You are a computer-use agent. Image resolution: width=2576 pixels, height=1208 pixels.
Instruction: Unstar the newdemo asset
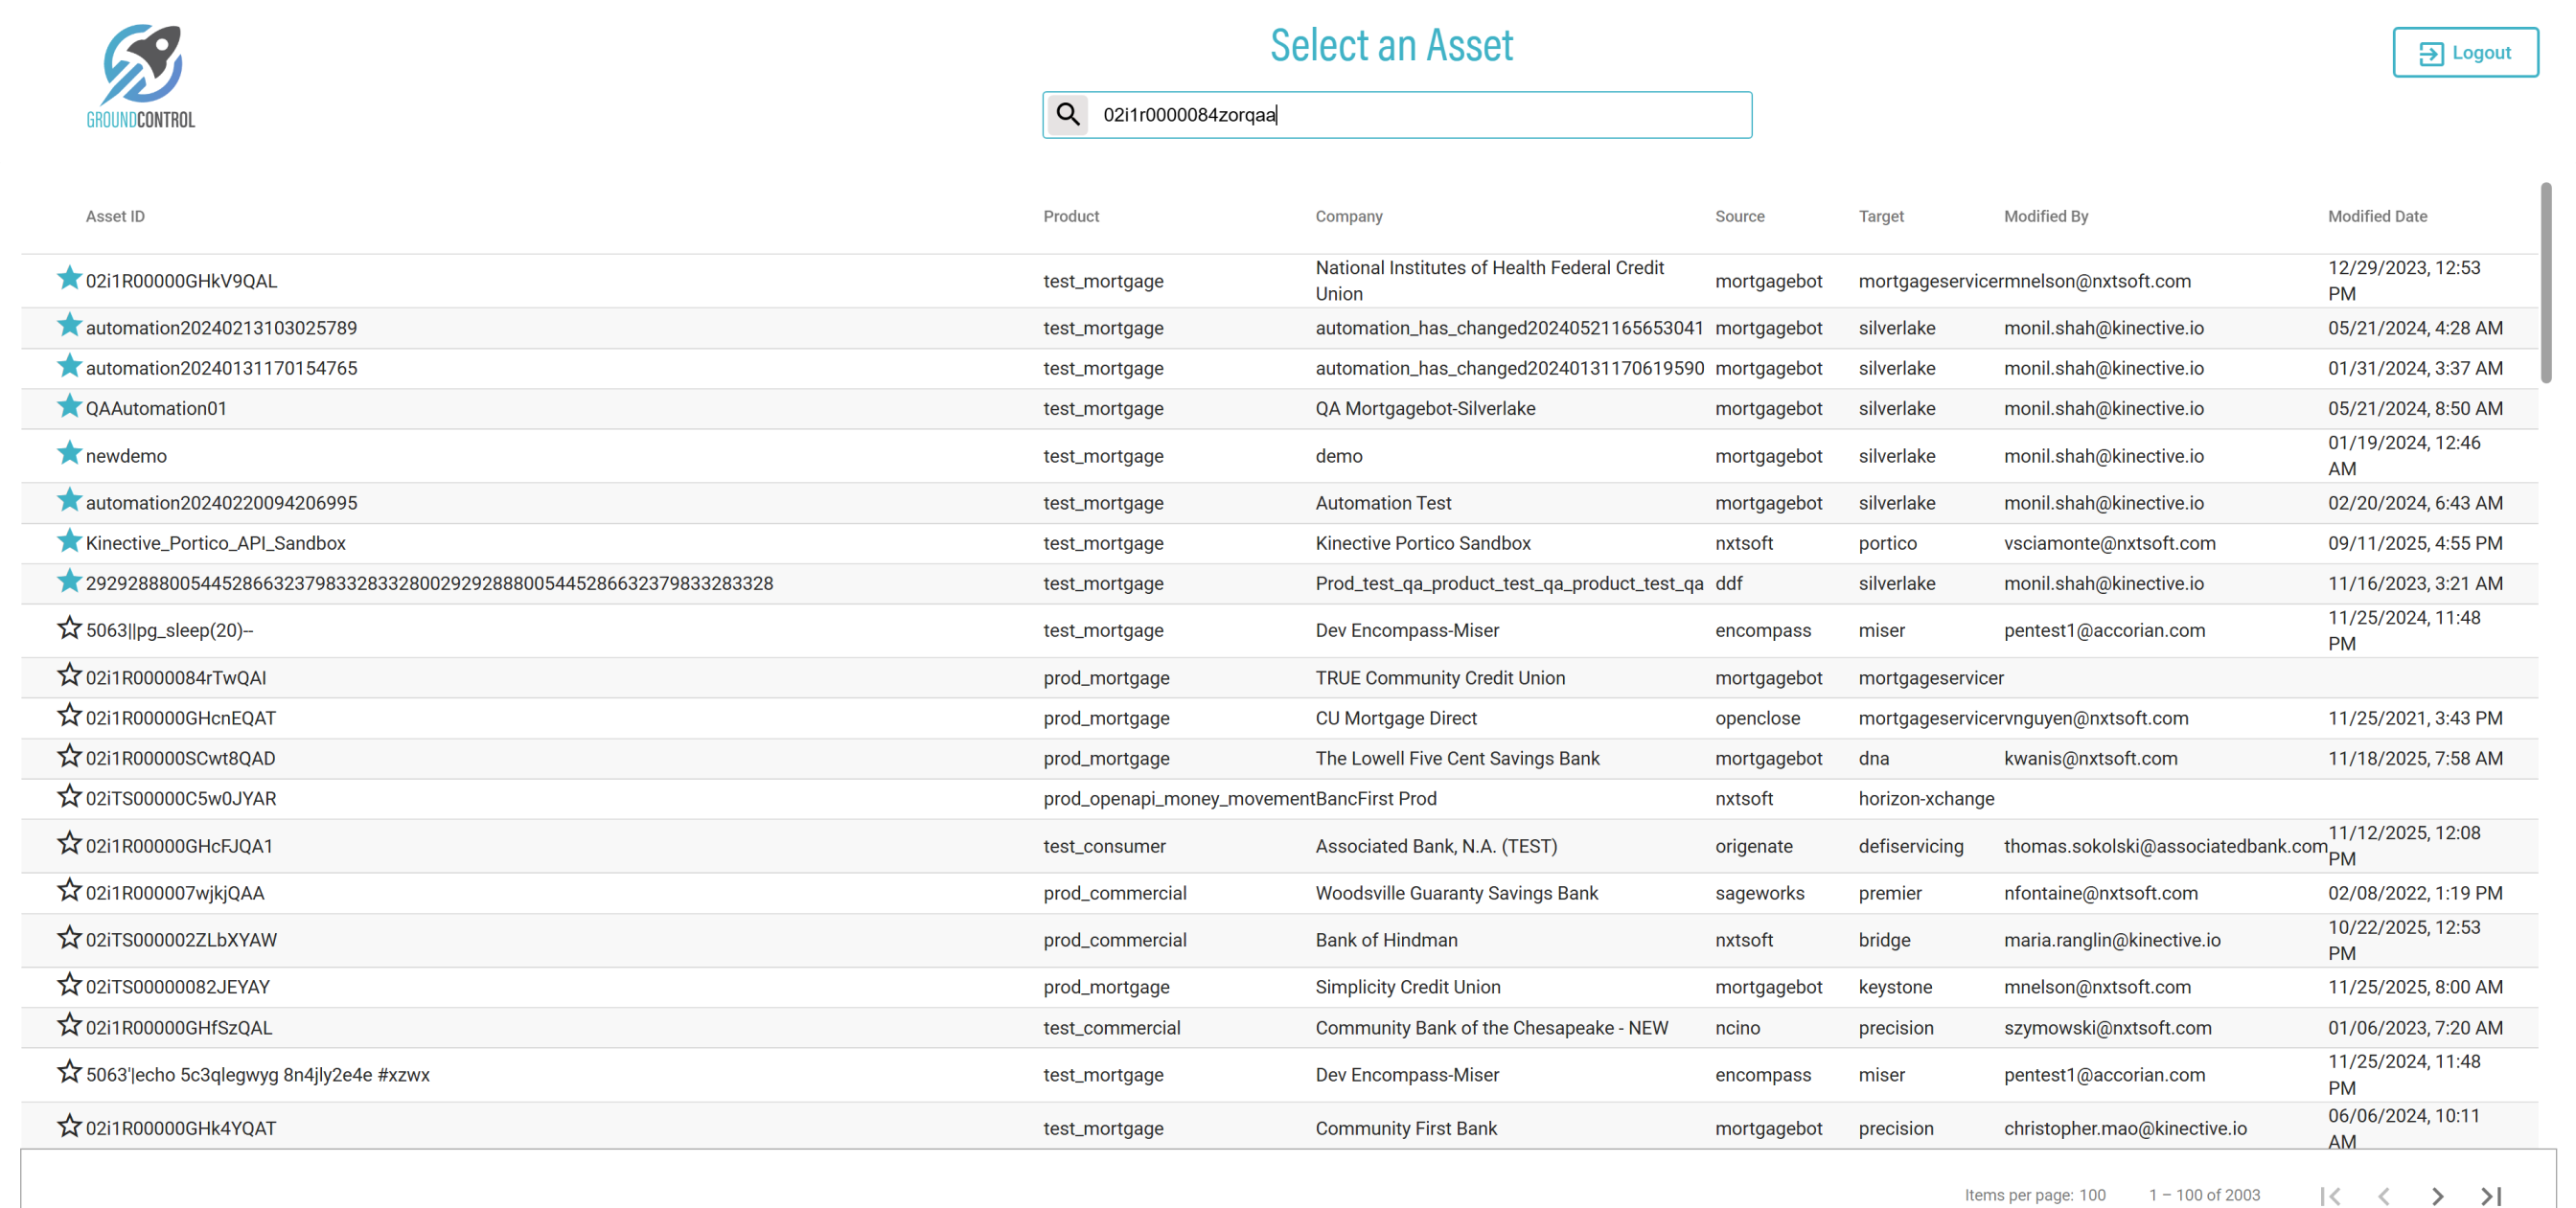(69, 454)
